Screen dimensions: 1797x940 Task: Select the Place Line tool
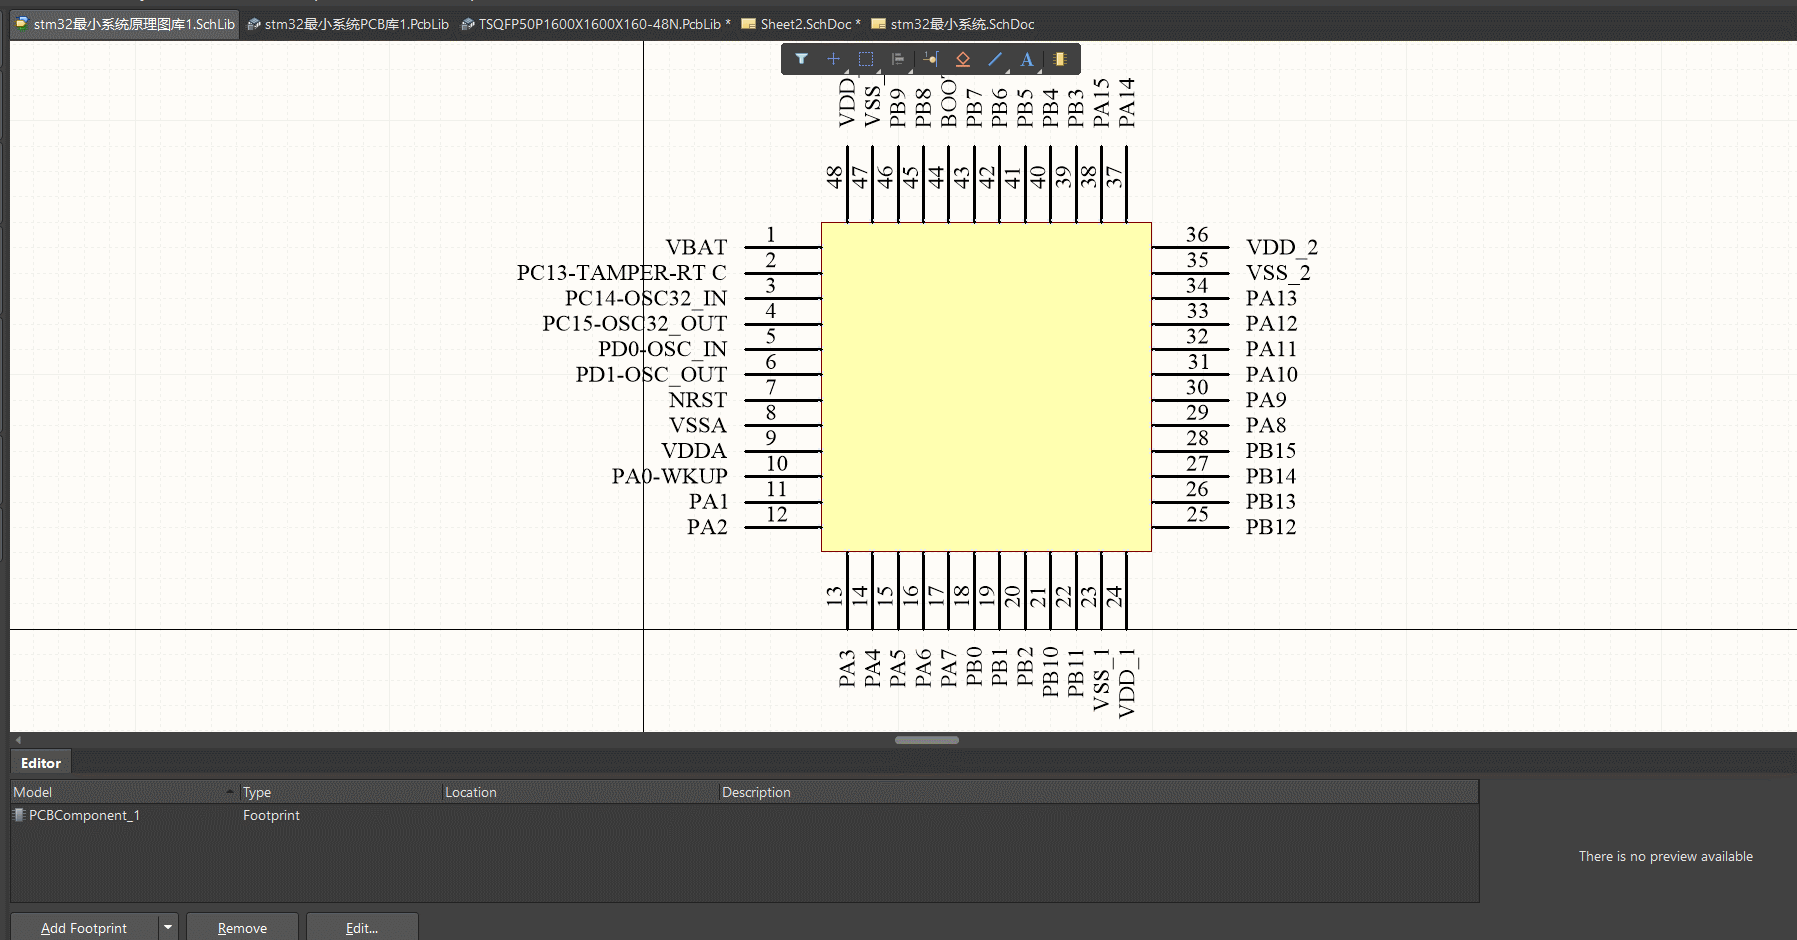(995, 59)
